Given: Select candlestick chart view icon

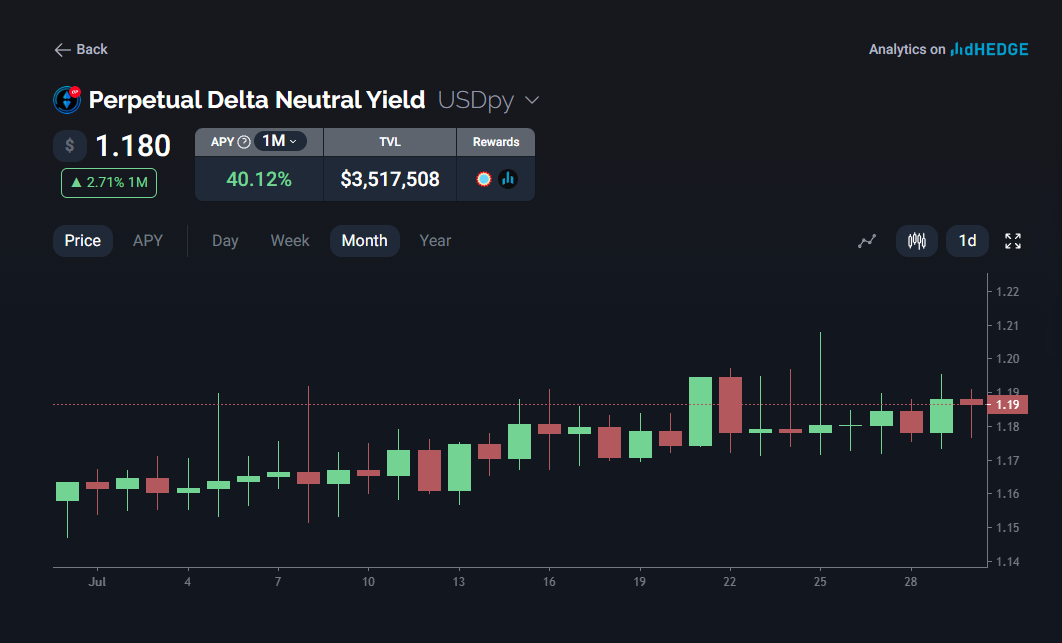Looking at the screenshot, I should coord(916,241).
